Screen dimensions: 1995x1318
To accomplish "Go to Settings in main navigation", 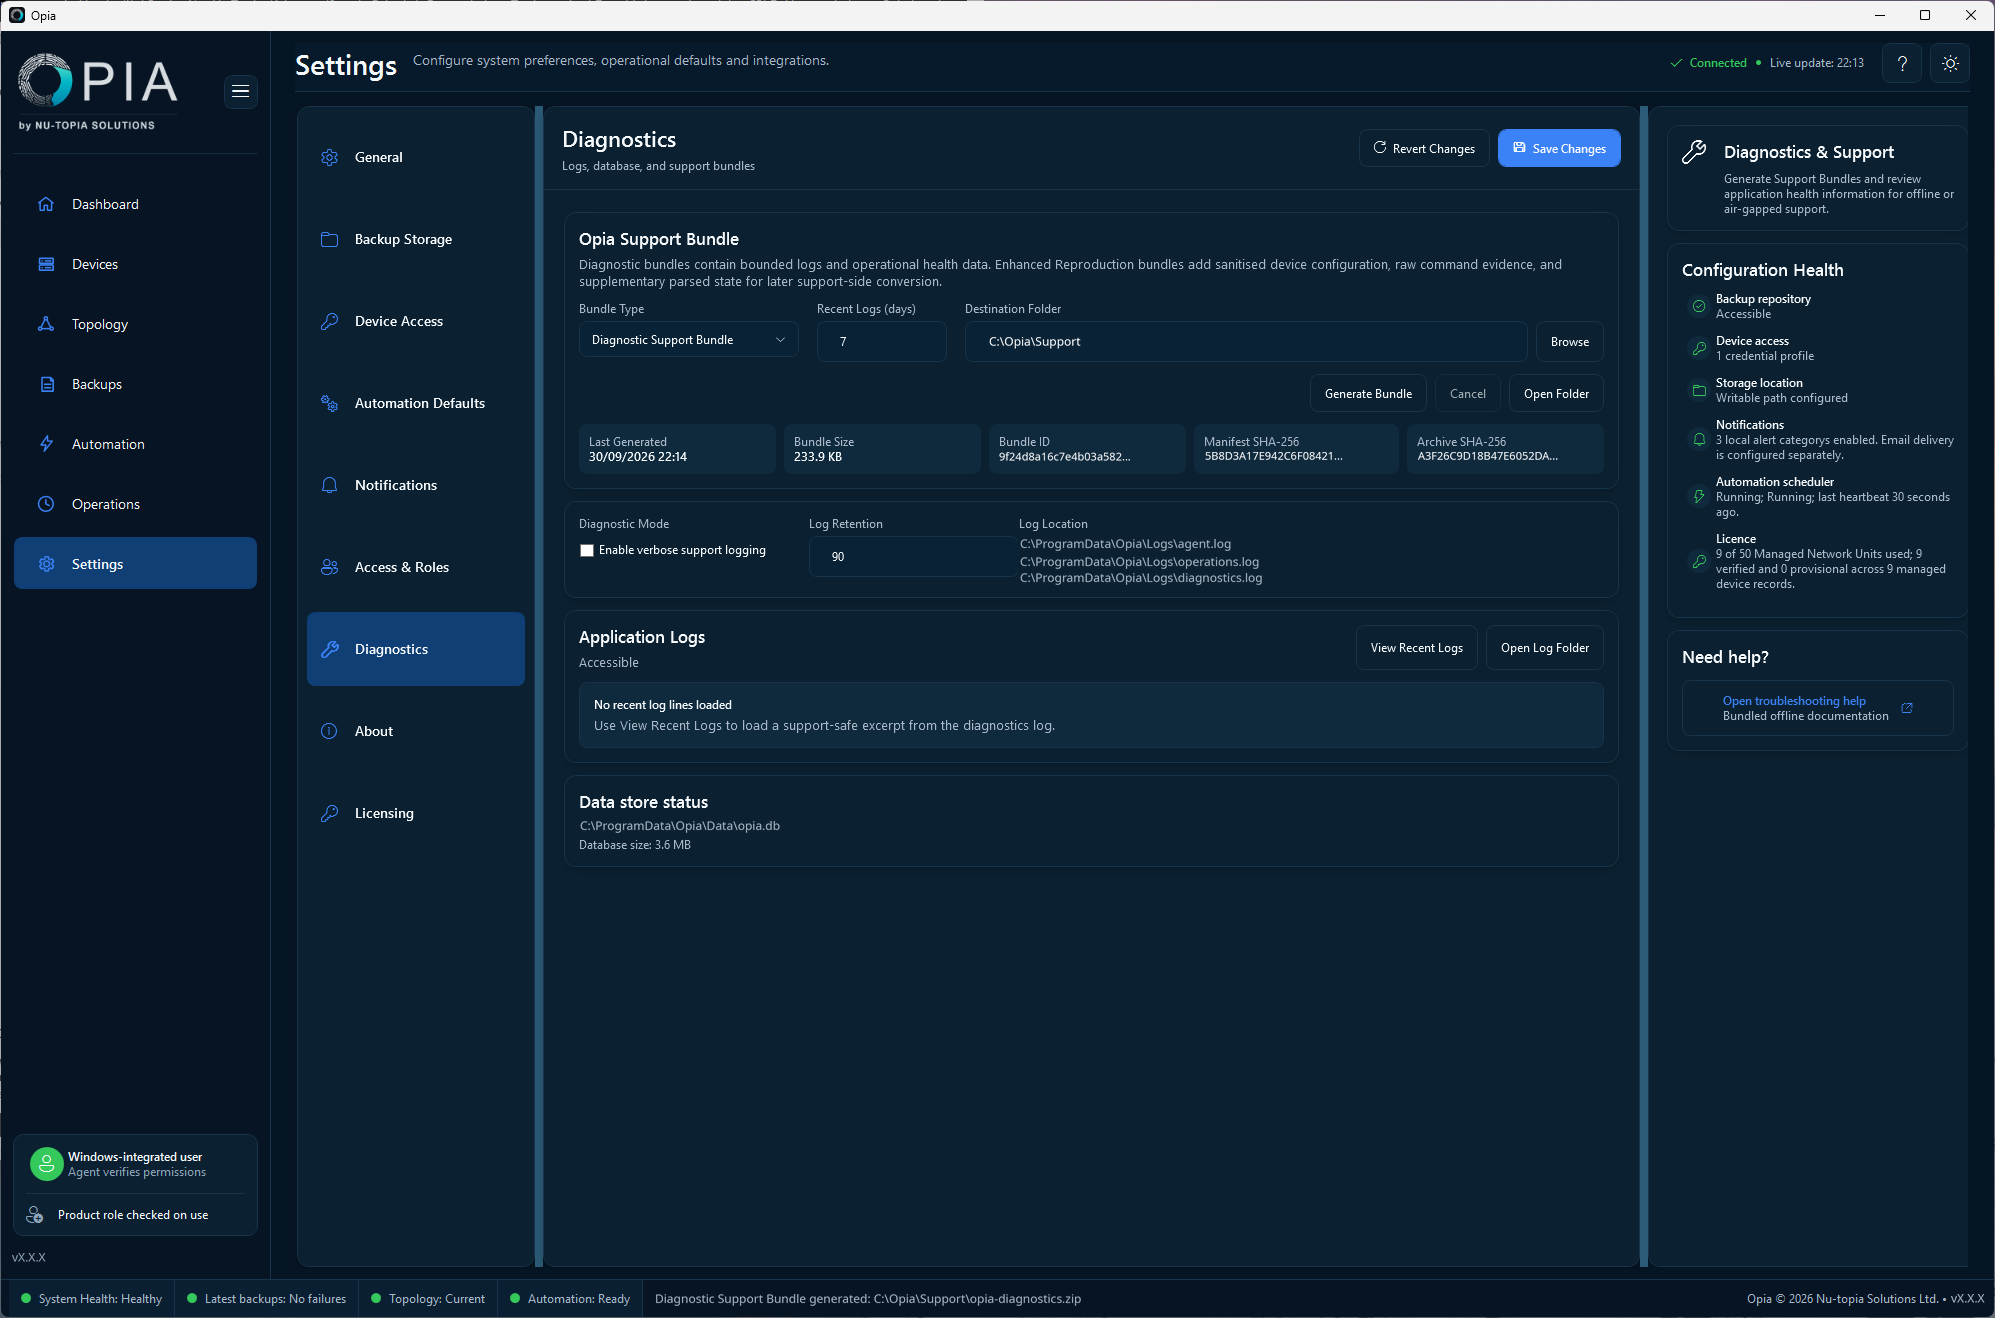I will pyautogui.click(x=135, y=564).
